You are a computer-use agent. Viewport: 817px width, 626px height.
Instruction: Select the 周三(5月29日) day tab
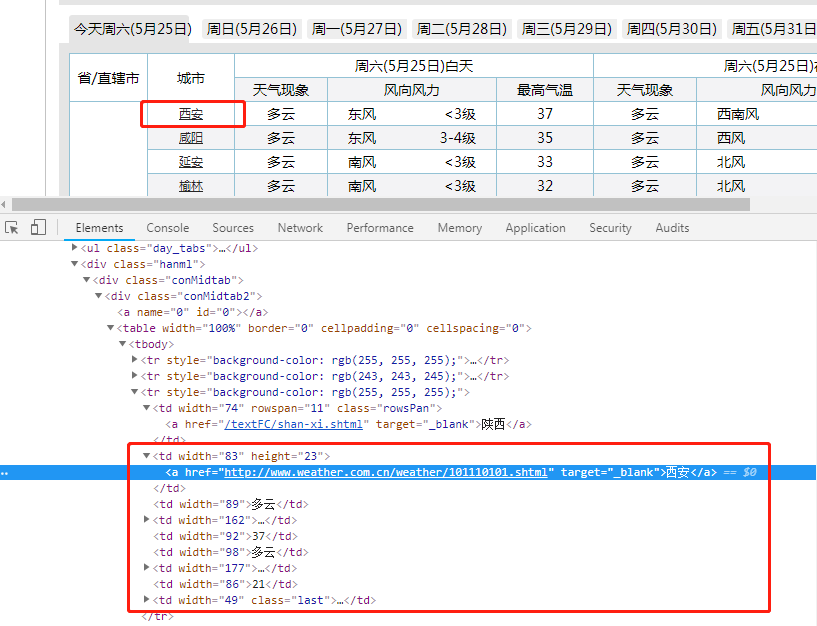click(x=567, y=29)
